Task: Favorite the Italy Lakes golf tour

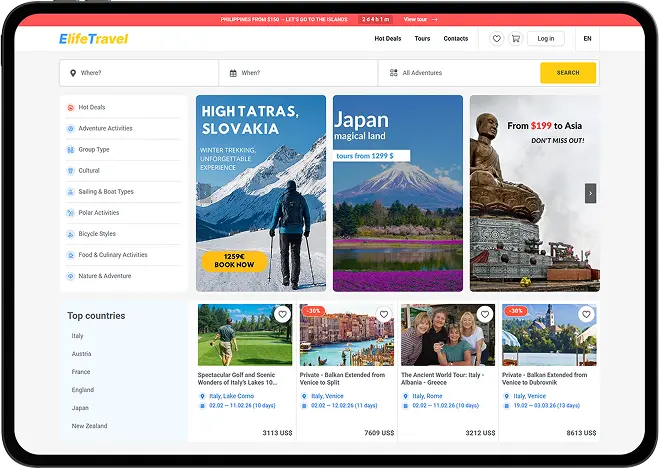Action: [x=283, y=314]
